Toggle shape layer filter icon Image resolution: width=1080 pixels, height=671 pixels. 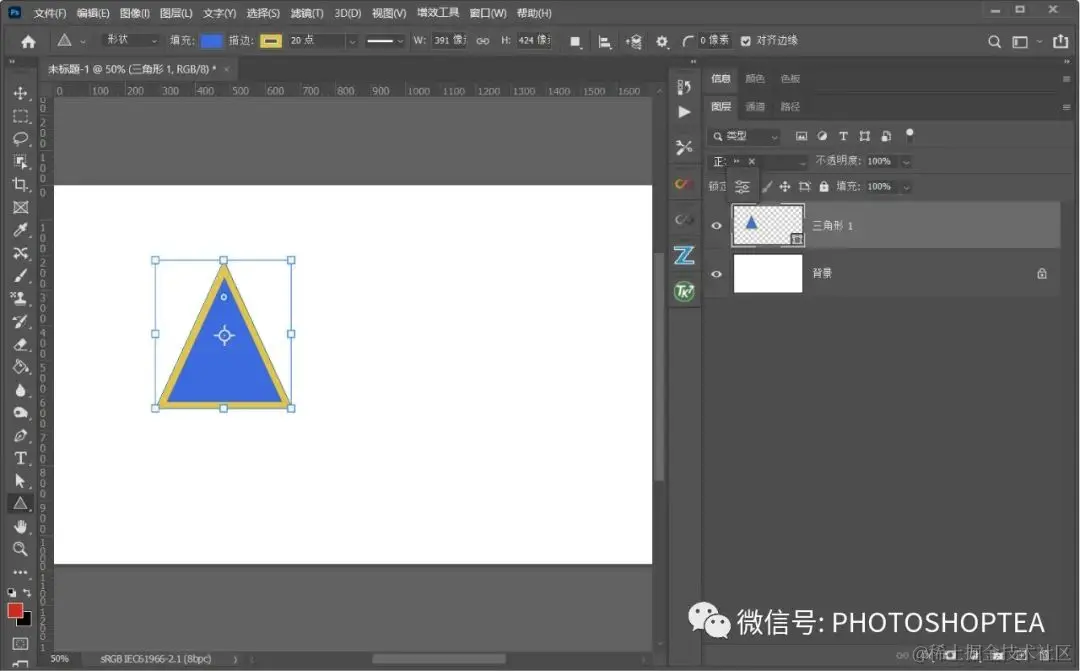pos(864,136)
